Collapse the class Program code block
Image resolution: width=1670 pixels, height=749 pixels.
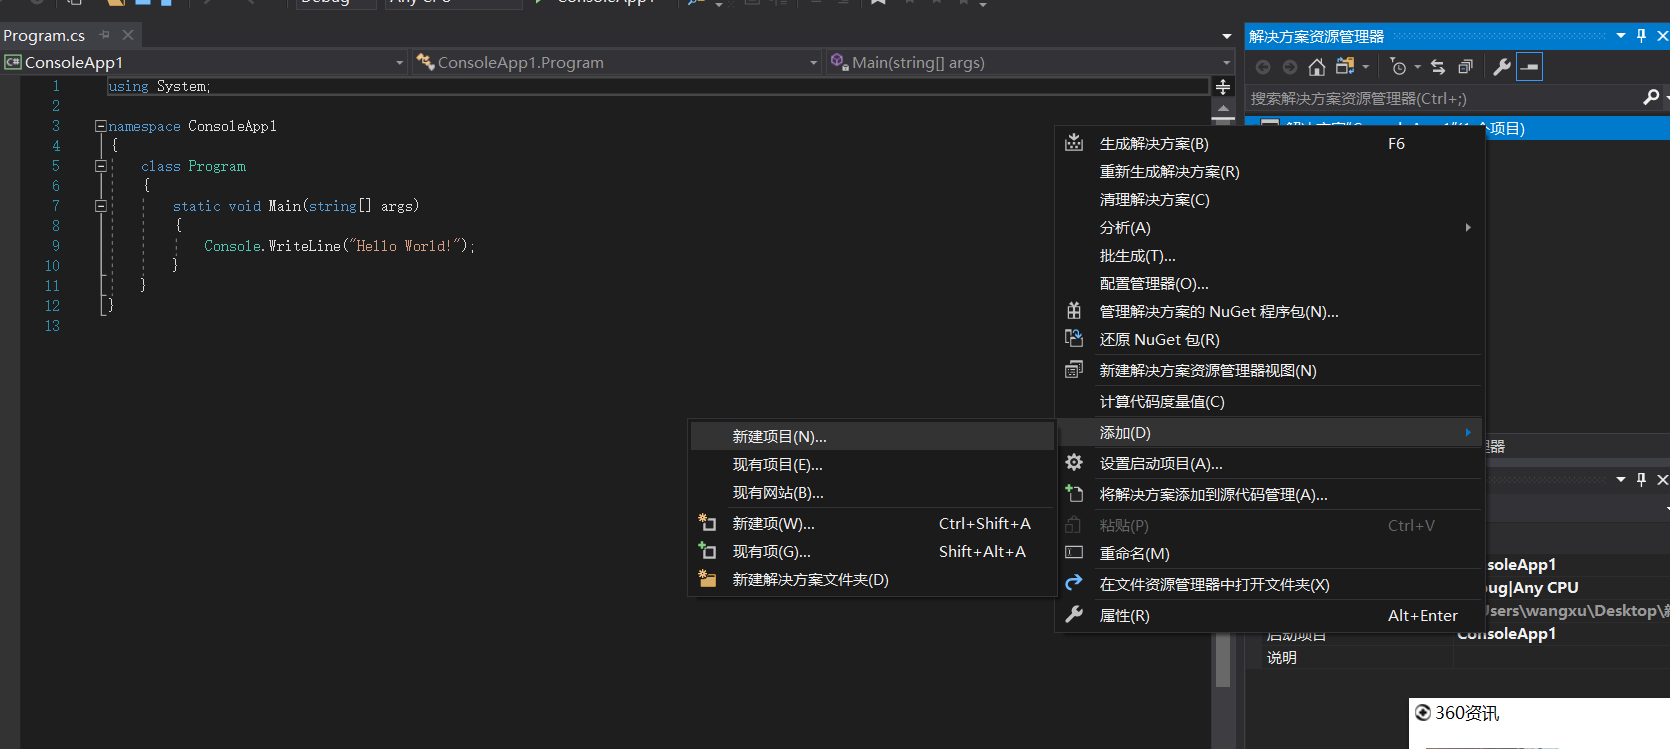[100, 166]
